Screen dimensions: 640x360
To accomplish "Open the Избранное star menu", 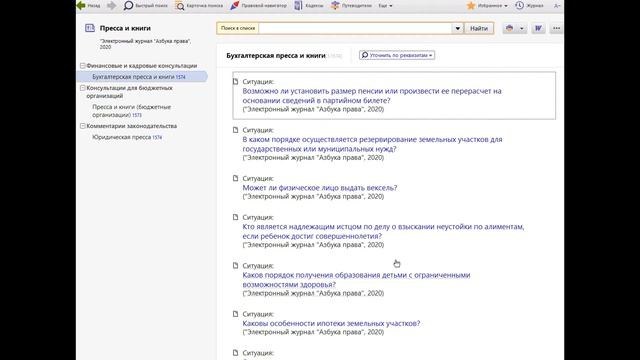I will 487,6.
